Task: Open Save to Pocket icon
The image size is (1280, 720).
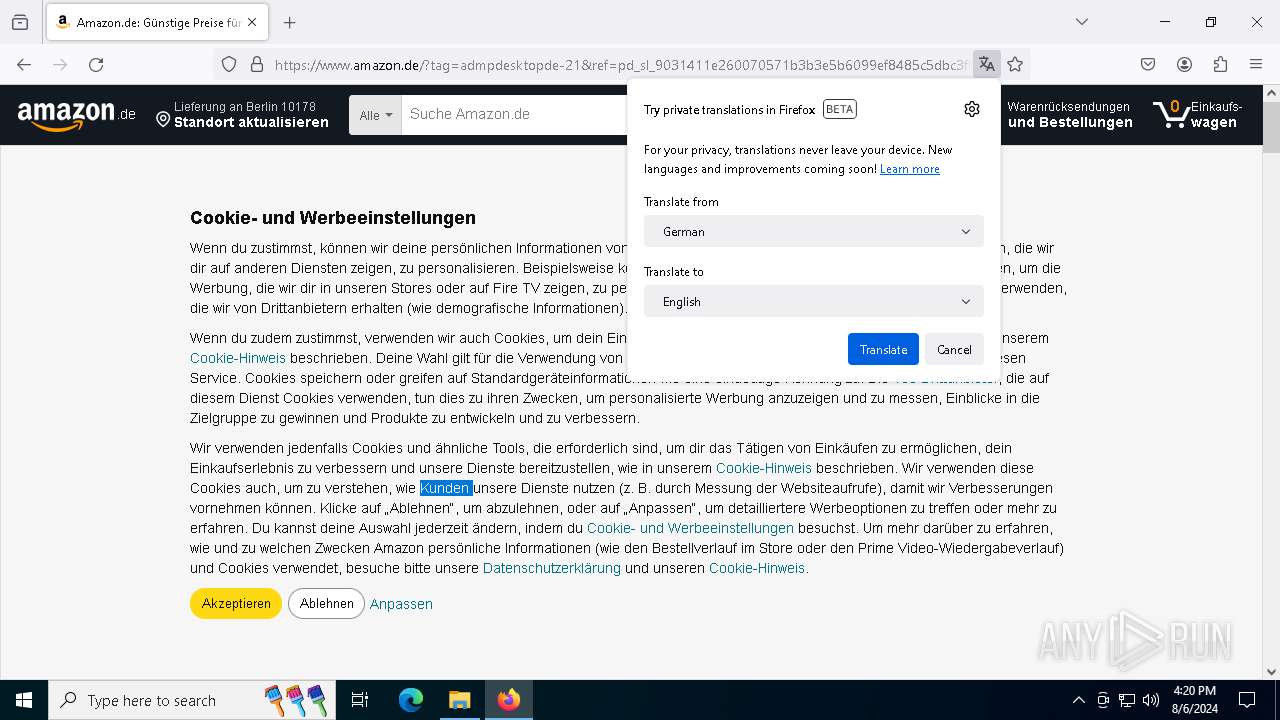Action: point(1148,64)
